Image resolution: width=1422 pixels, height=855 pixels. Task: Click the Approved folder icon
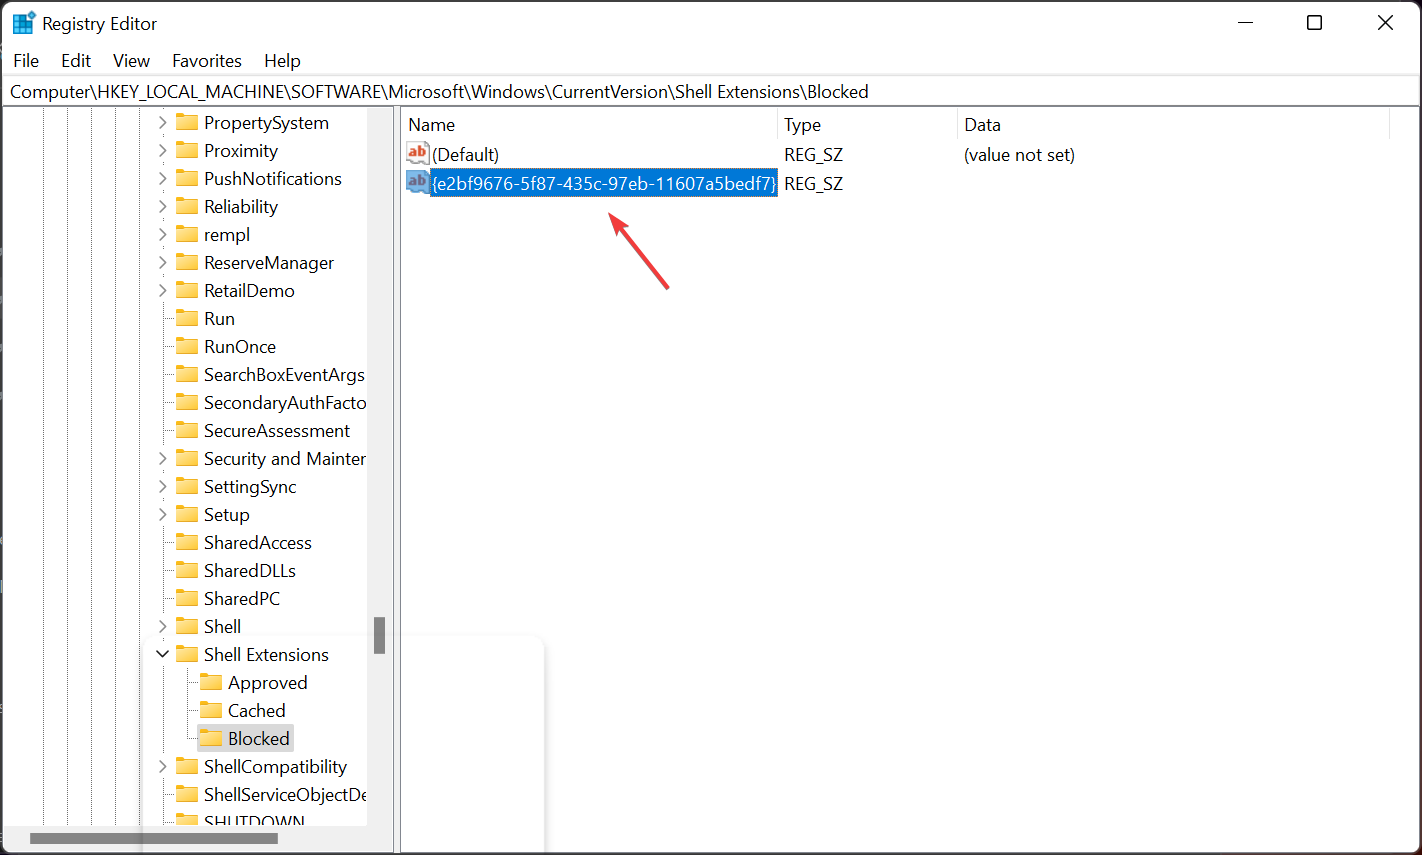click(211, 682)
